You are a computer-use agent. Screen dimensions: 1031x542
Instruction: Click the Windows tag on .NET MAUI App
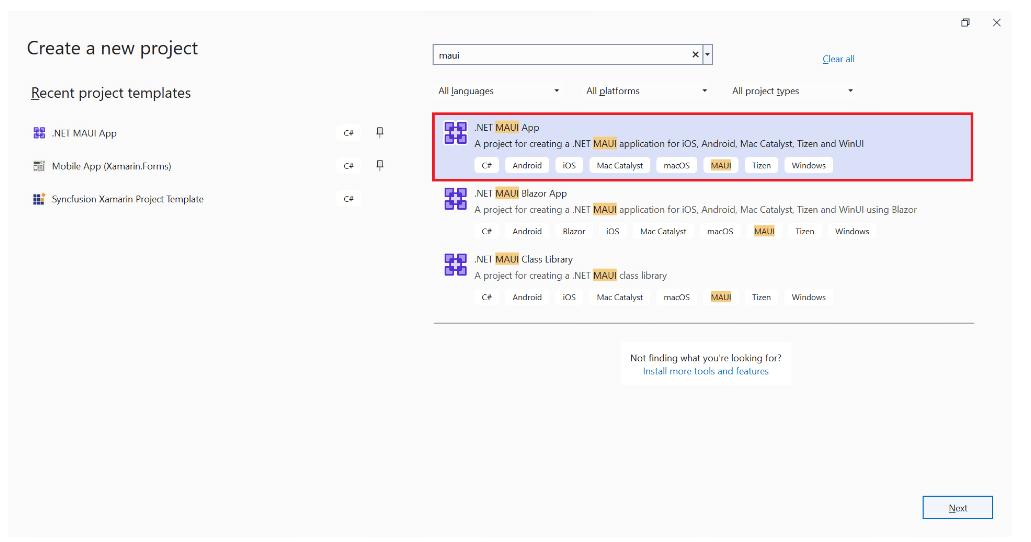point(808,165)
